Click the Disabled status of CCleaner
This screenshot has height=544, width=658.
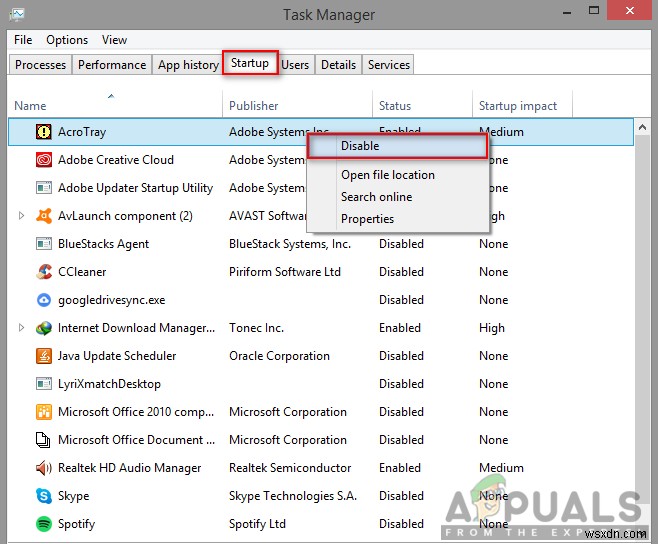pyautogui.click(x=401, y=272)
